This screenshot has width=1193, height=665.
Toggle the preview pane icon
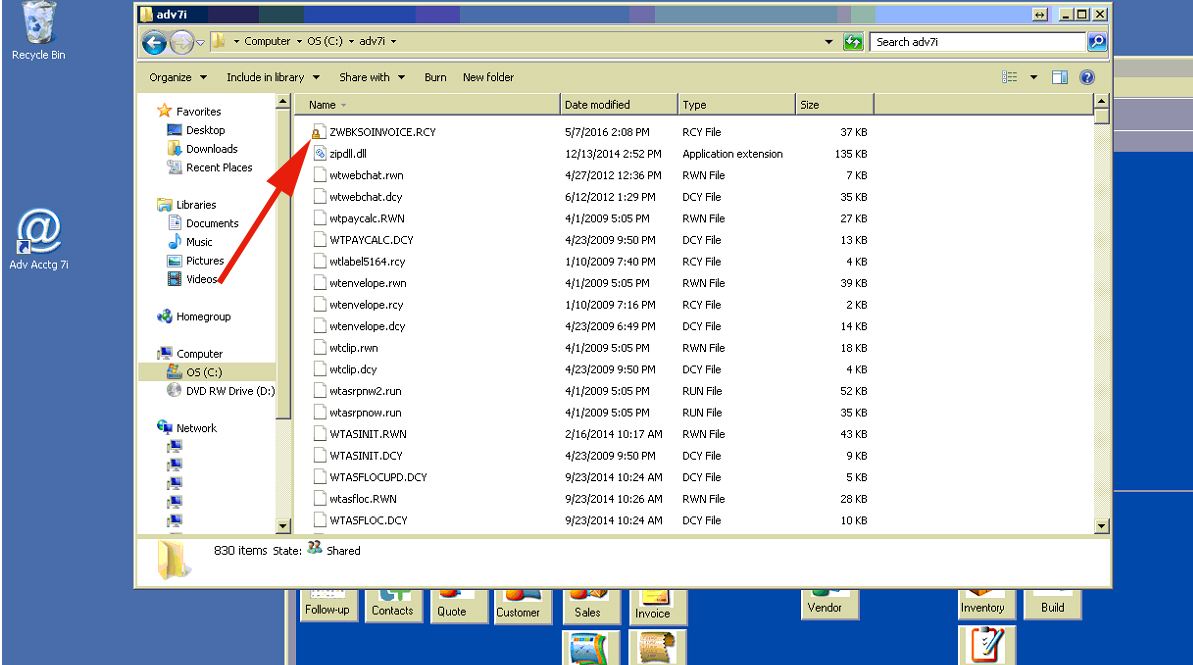tap(1060, 76)
